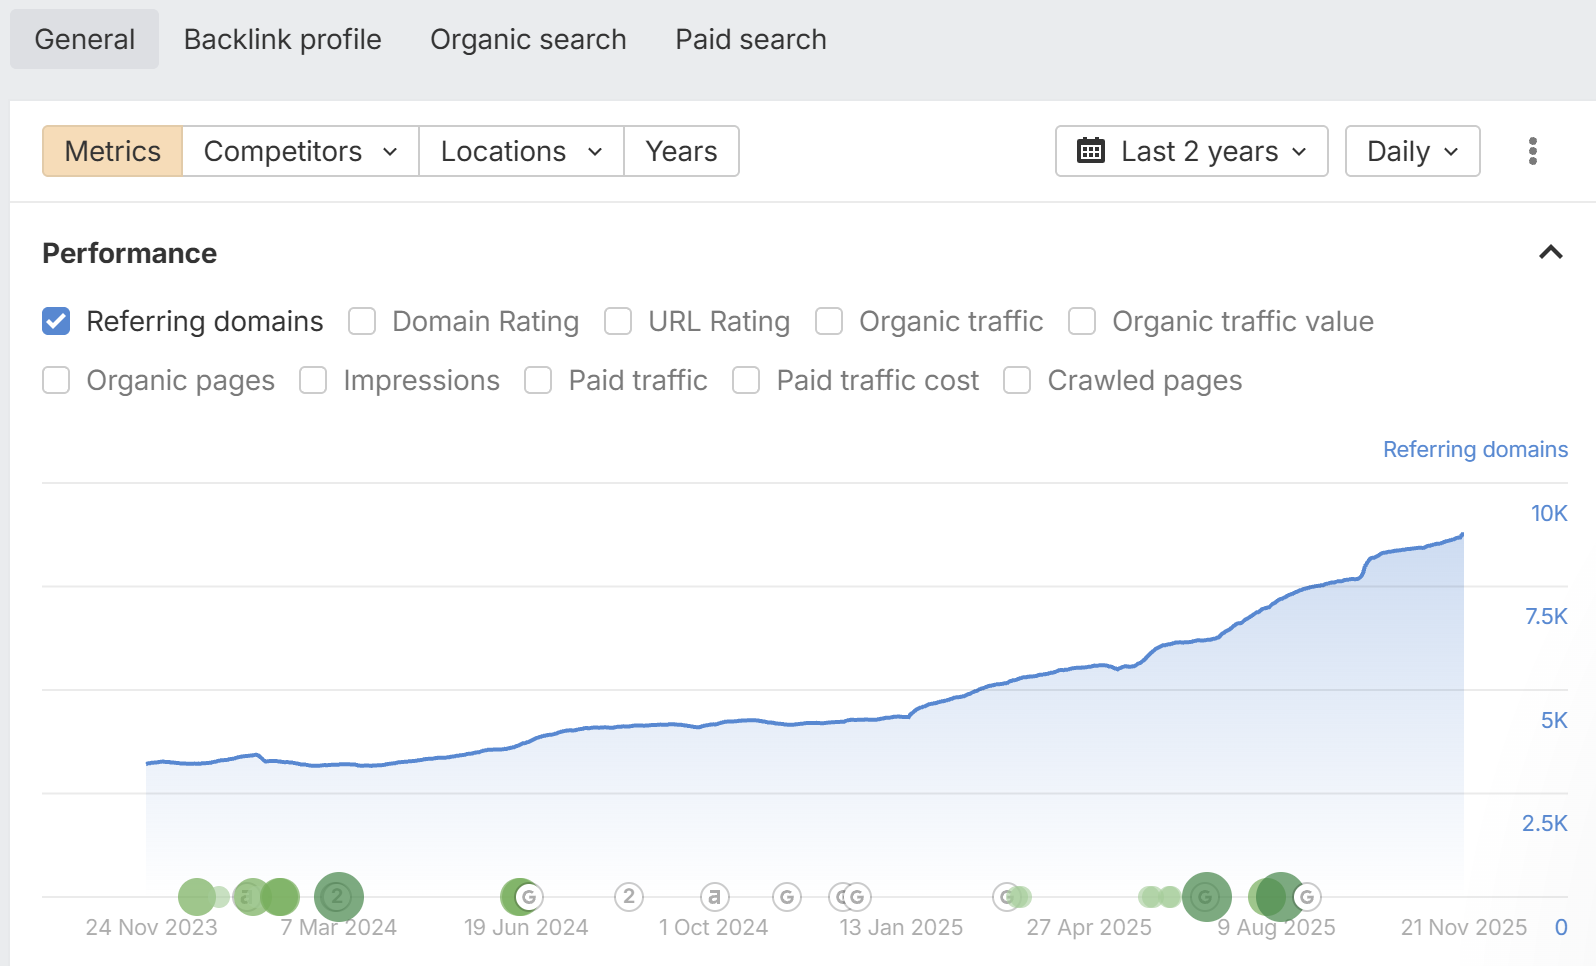
Task: Collapse the Performance section chevron
Action: point(1550,252)
